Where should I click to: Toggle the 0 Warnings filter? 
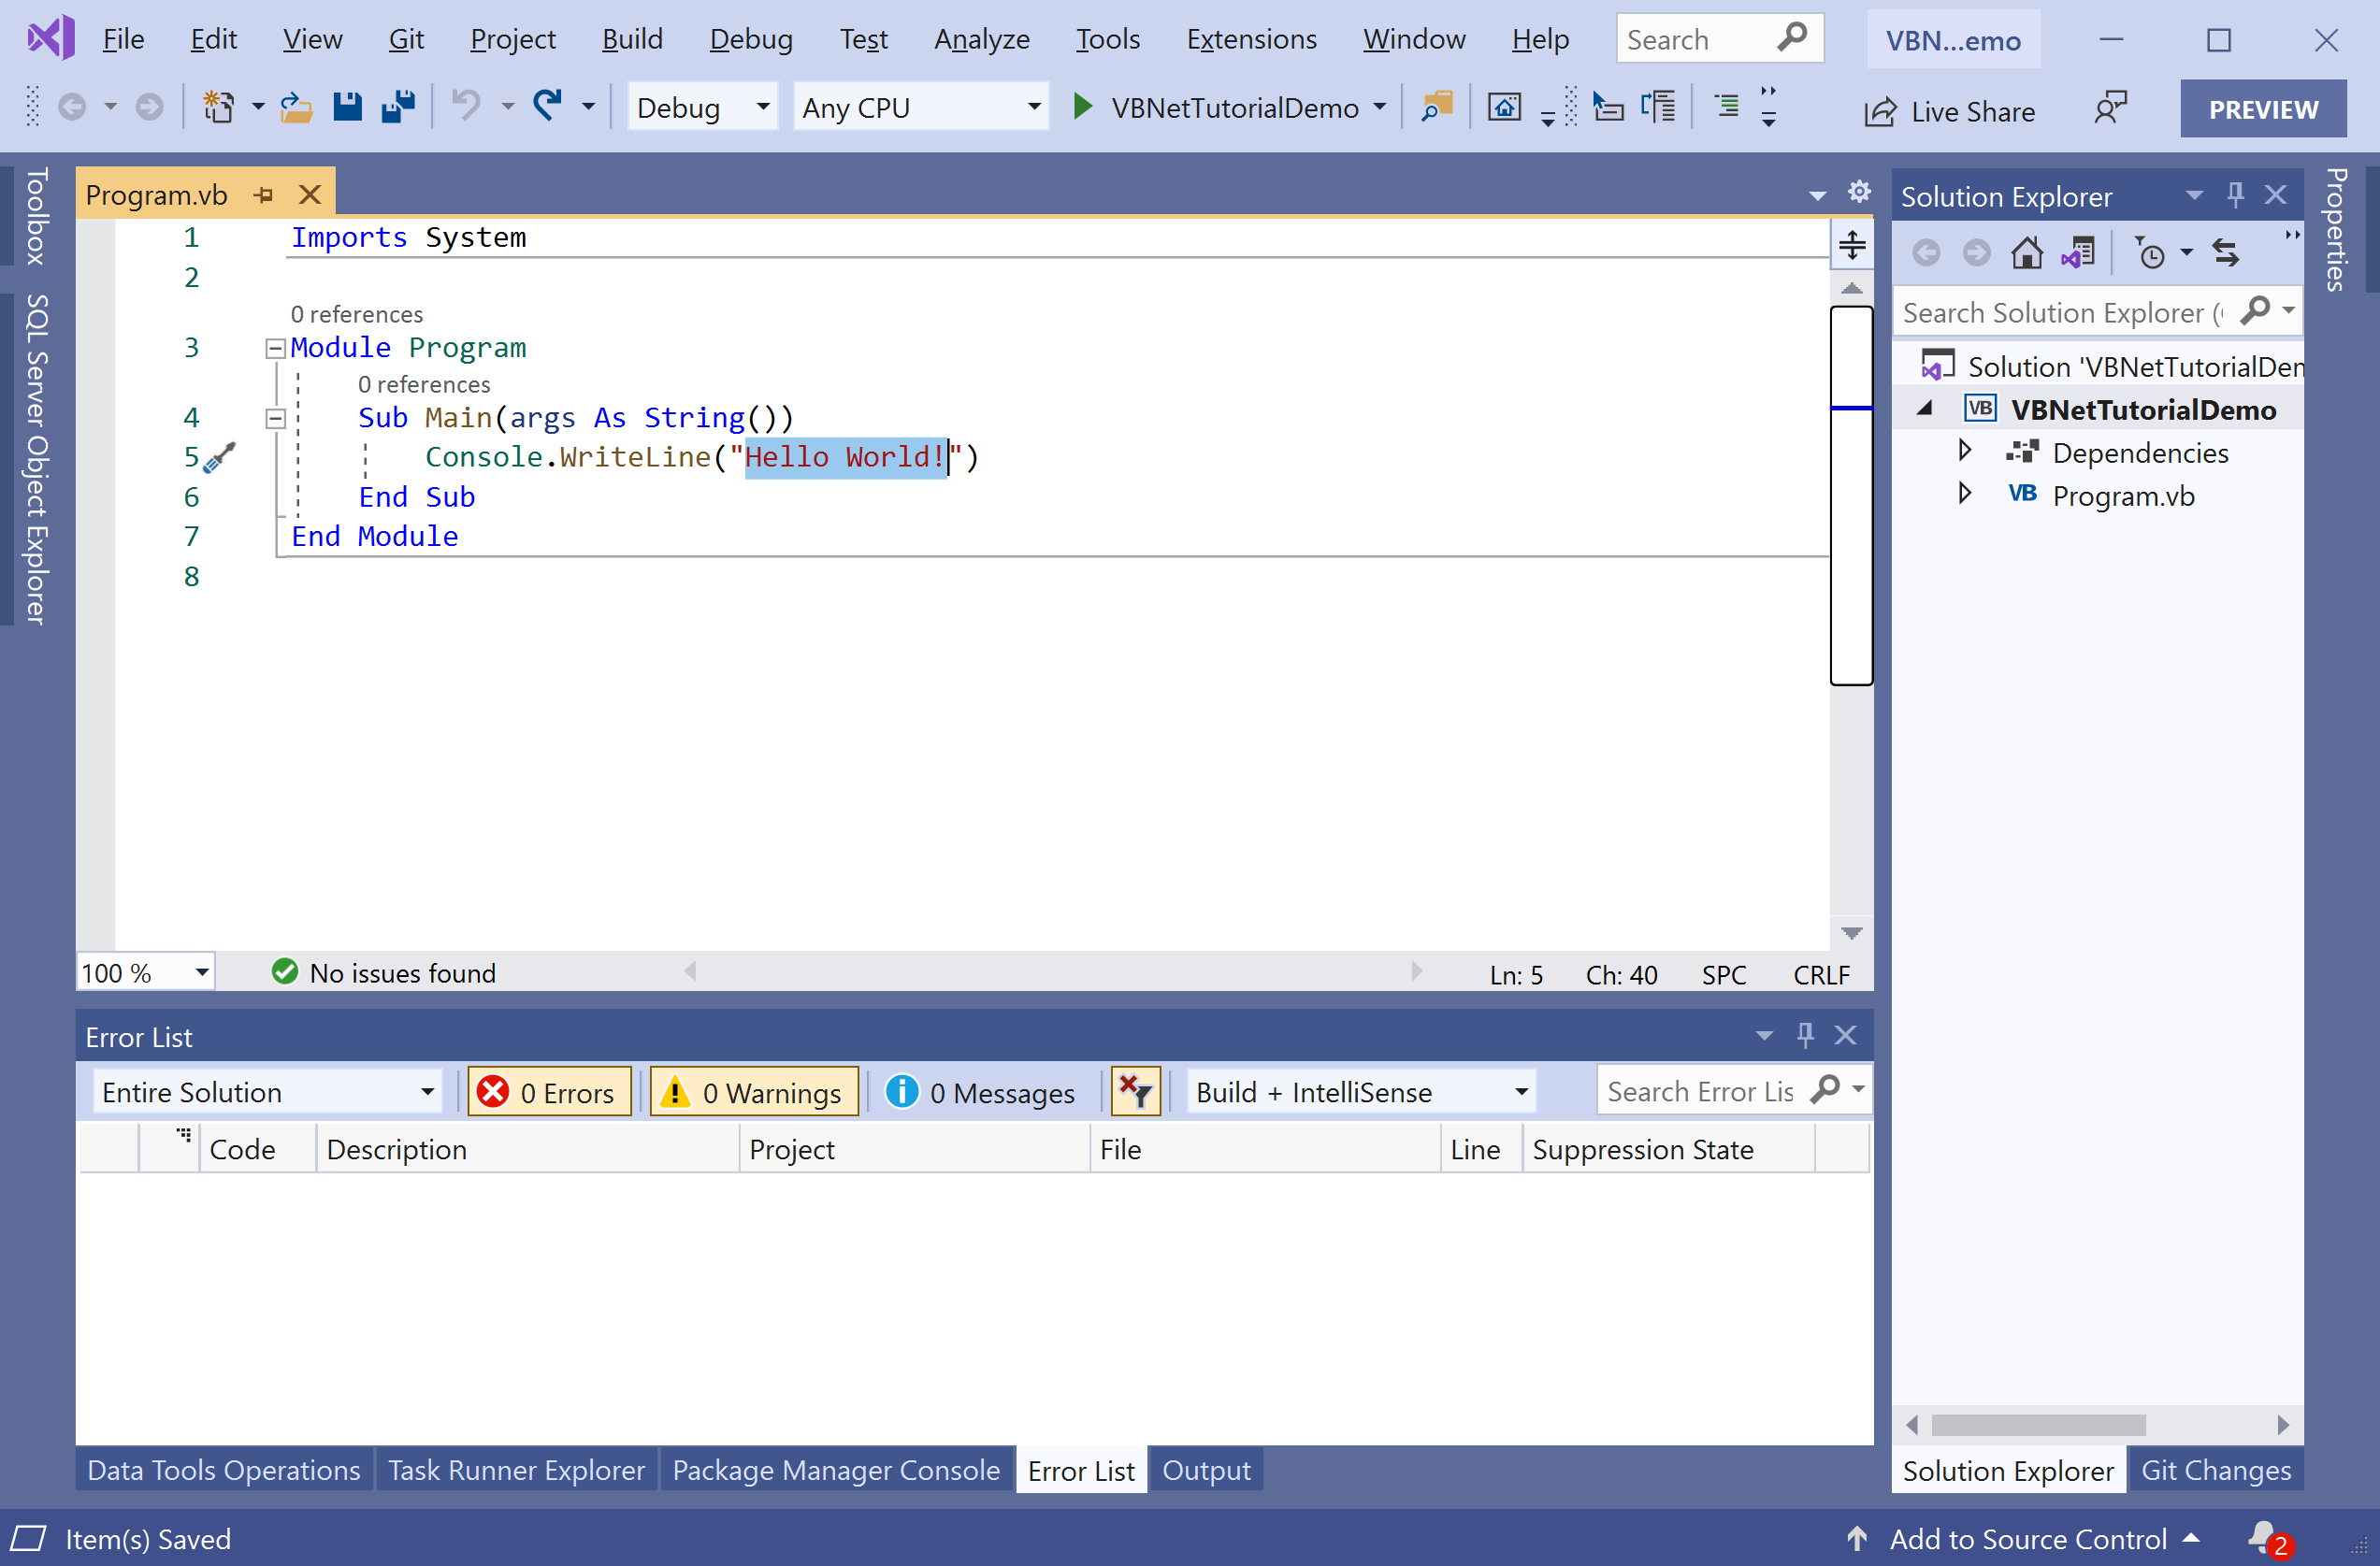tap(754, 1092)
